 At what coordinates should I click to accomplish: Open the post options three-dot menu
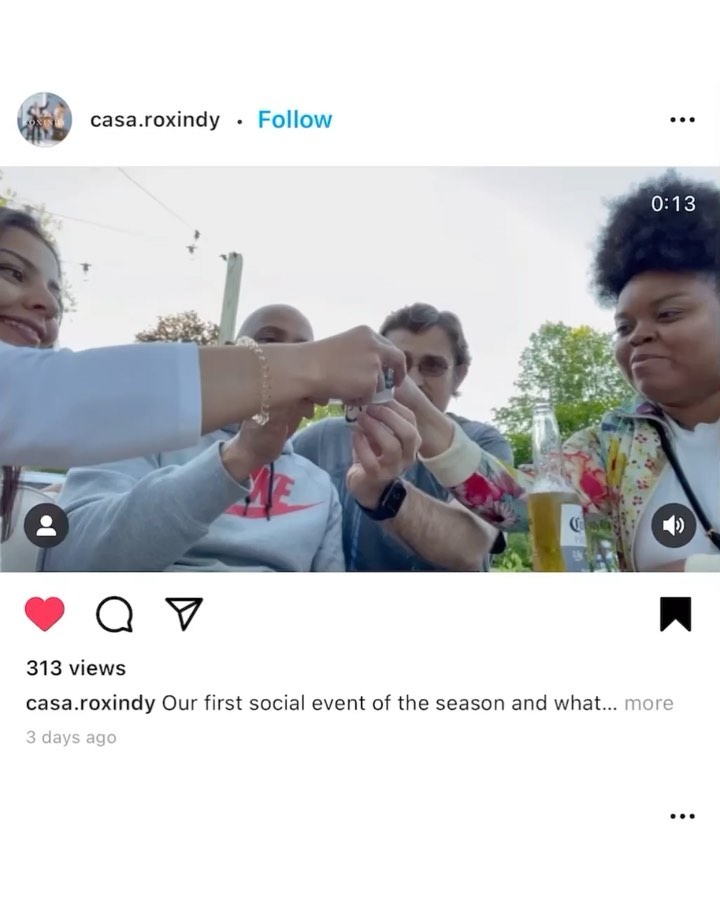click(682, 120)
